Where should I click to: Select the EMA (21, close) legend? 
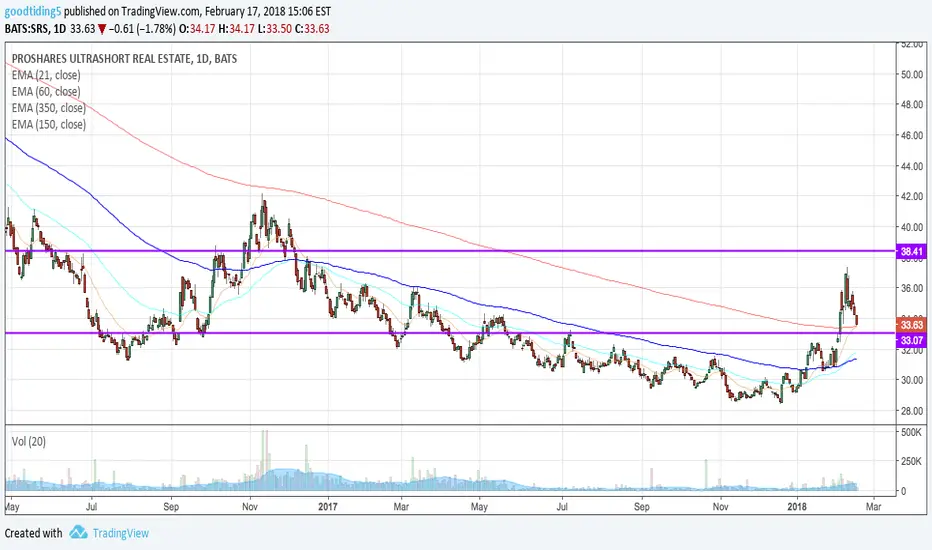click(46, 75)
